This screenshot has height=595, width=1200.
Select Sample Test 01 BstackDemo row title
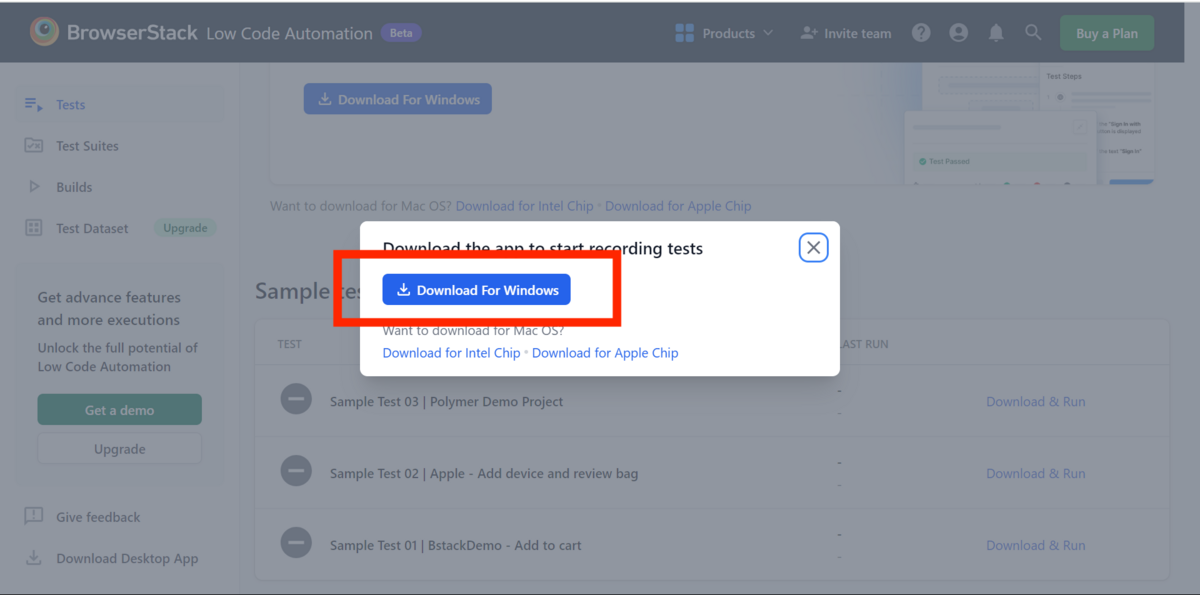point(456,546)
